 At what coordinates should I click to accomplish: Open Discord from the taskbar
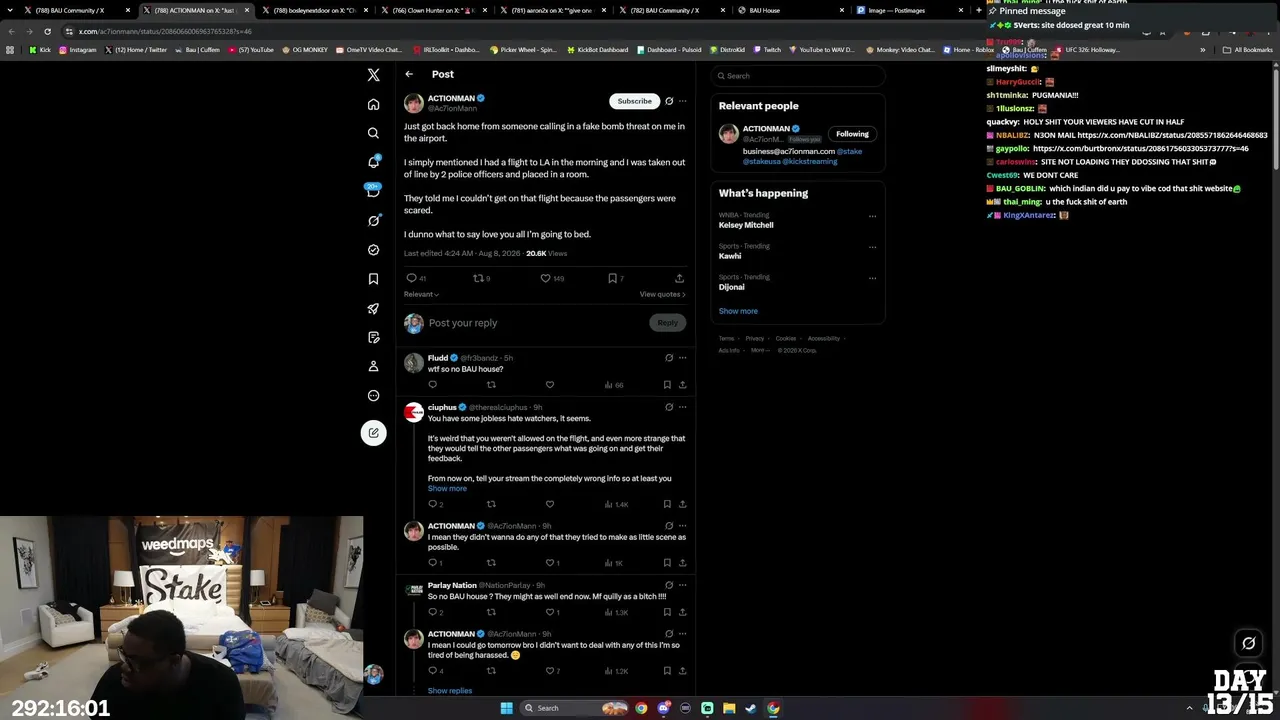pyautogui.click(x=663, y=708)
